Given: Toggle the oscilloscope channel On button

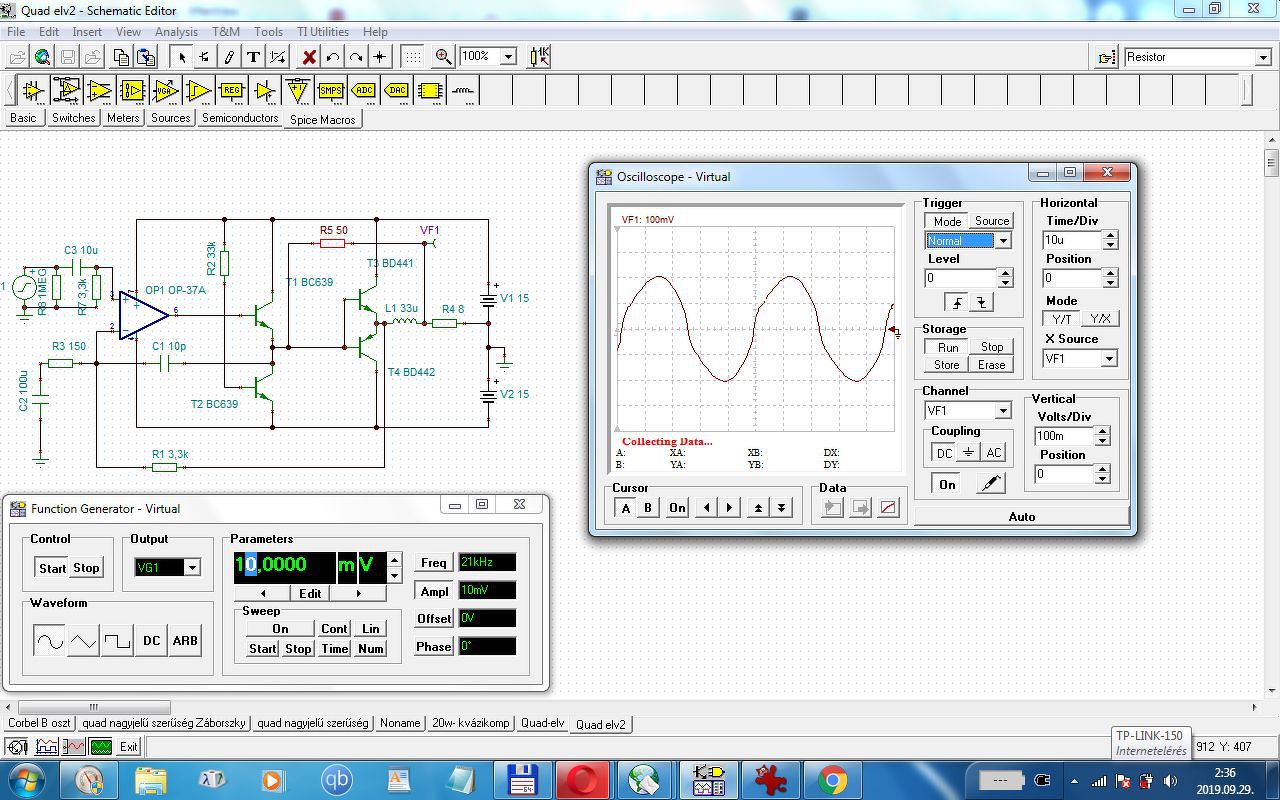Looking at the screenshot, I should [946, 484].
